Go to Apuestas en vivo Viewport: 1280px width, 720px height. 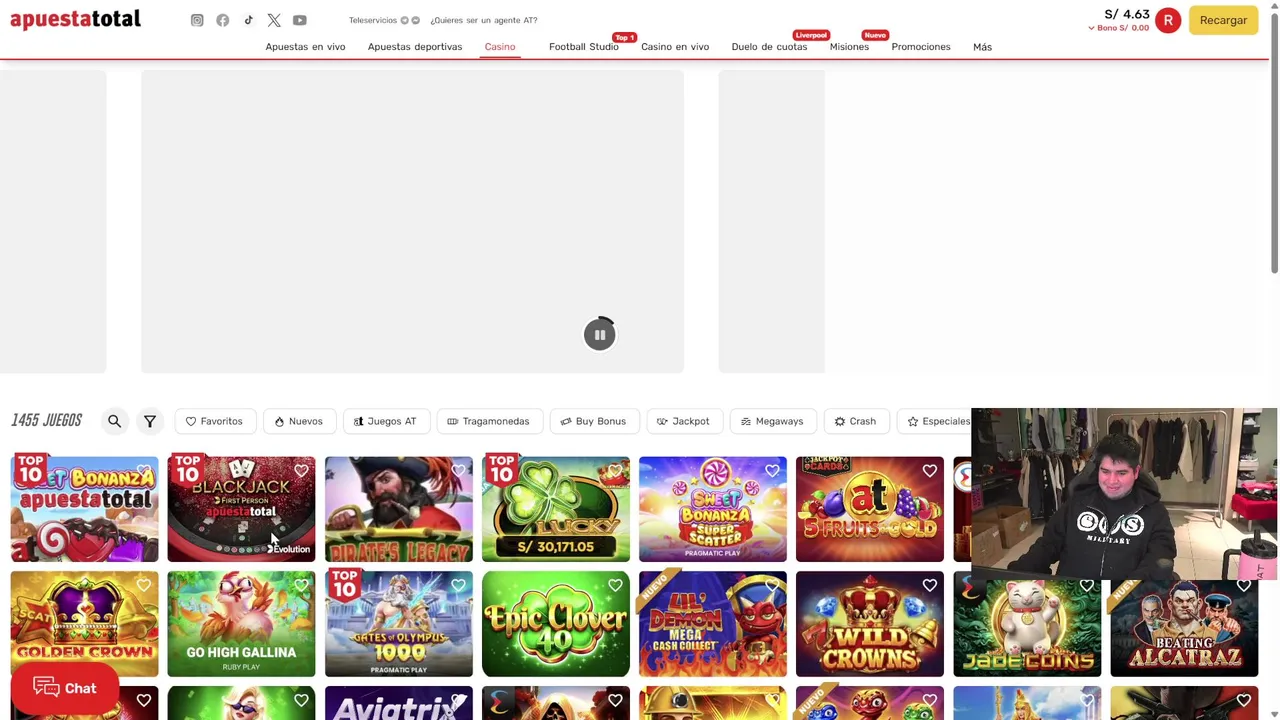(305, 47)
